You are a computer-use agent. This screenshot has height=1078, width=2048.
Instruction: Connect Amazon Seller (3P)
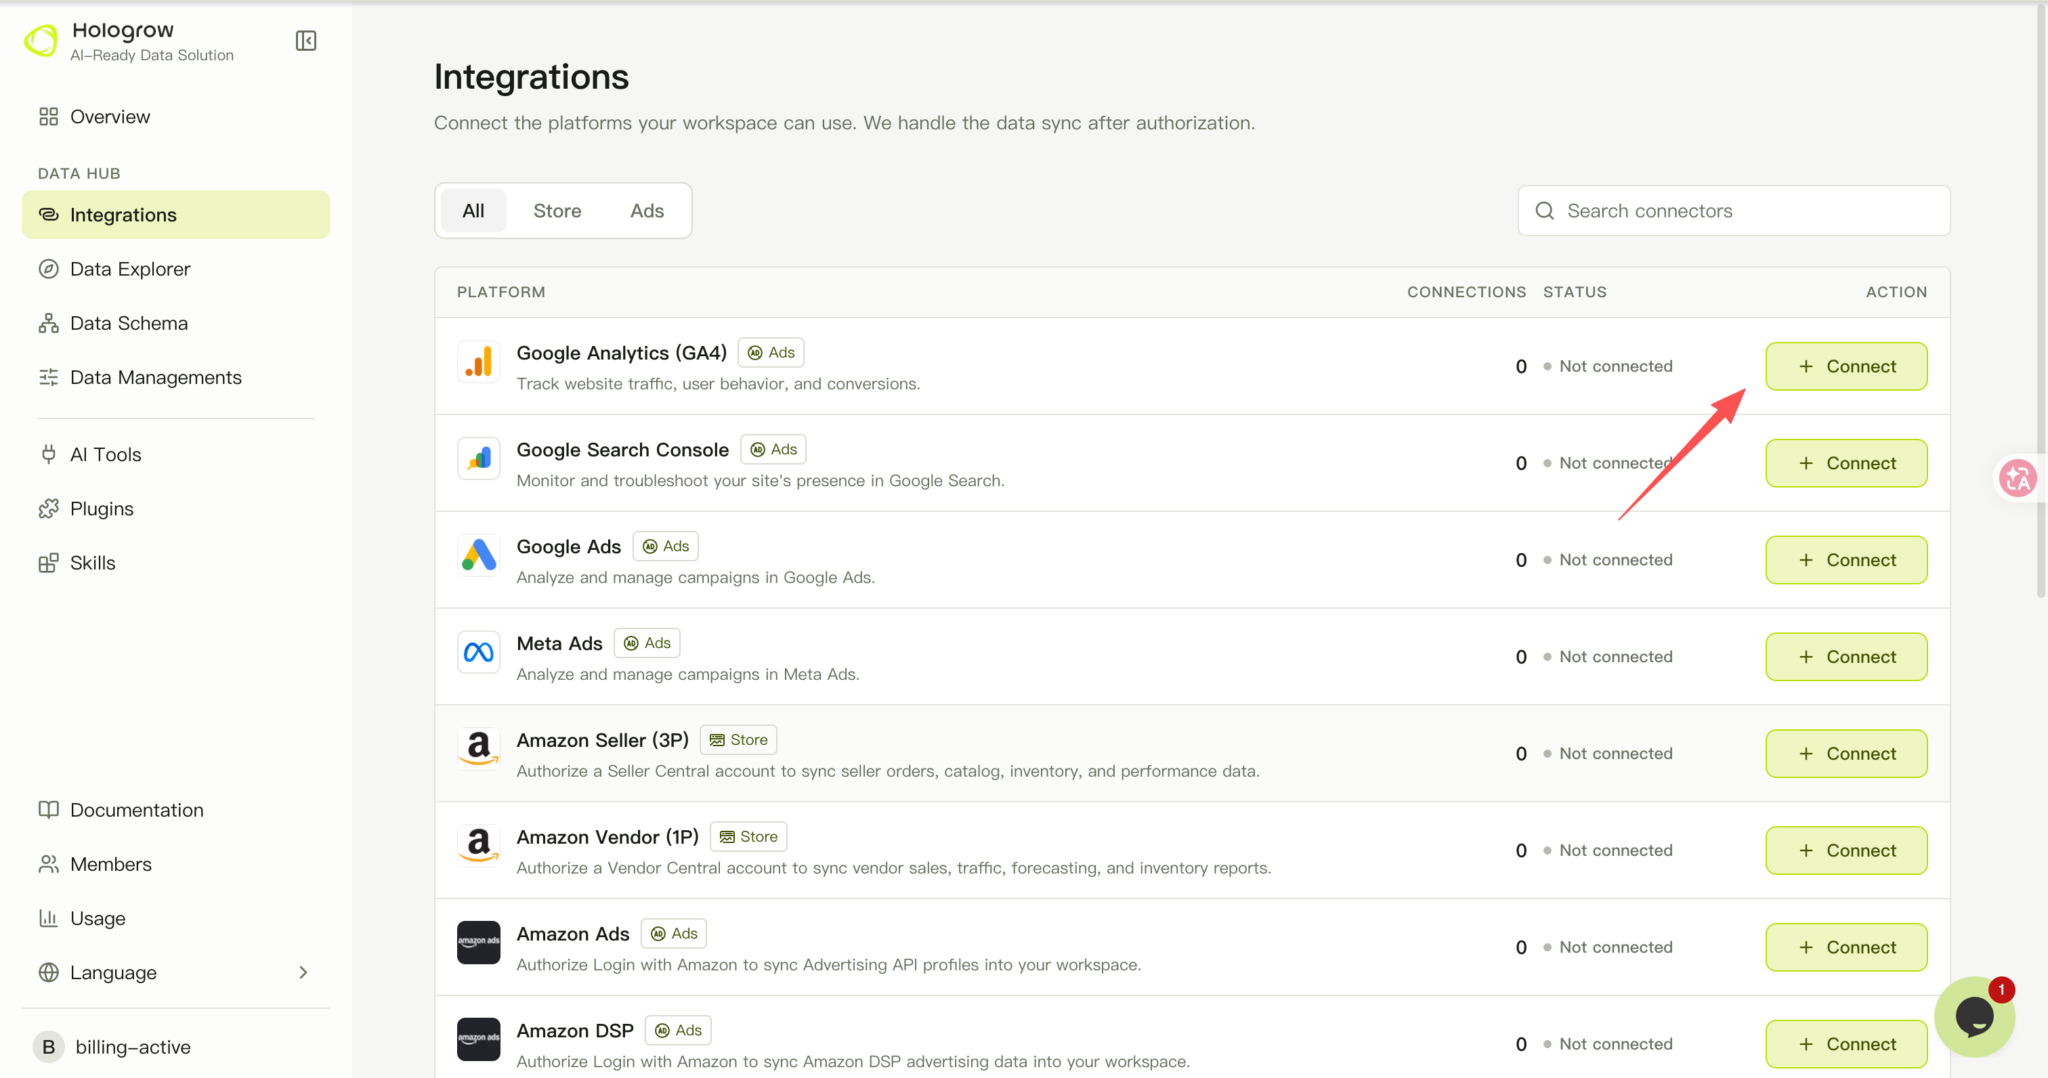coord(1846,754)
